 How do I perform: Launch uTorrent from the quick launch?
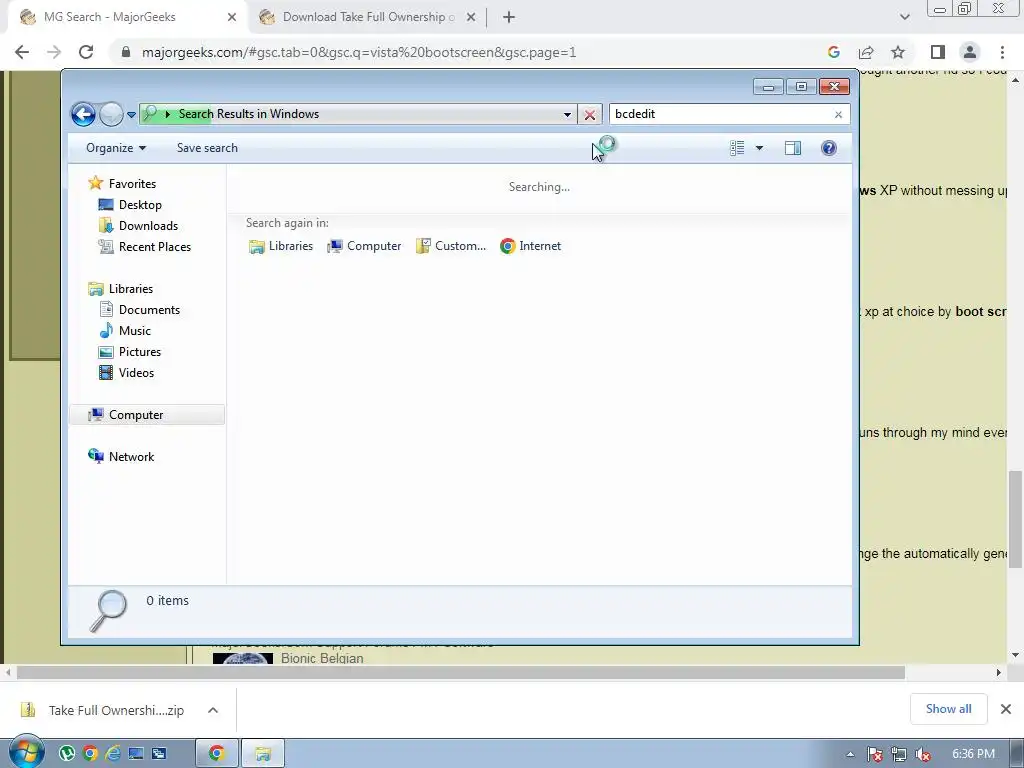tap(67, 754)
